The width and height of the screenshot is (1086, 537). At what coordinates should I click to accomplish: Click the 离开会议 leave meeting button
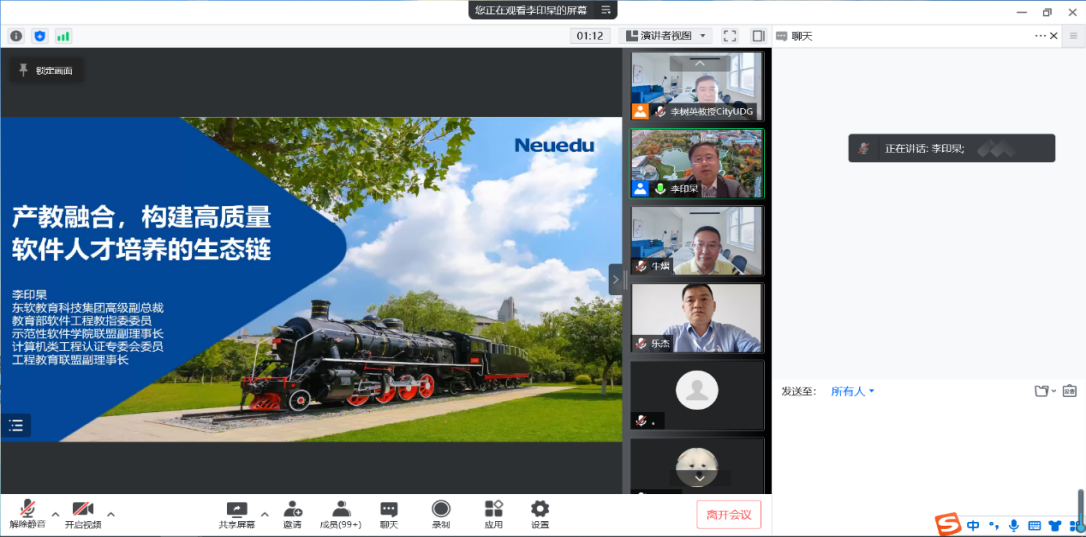(729, 514)
